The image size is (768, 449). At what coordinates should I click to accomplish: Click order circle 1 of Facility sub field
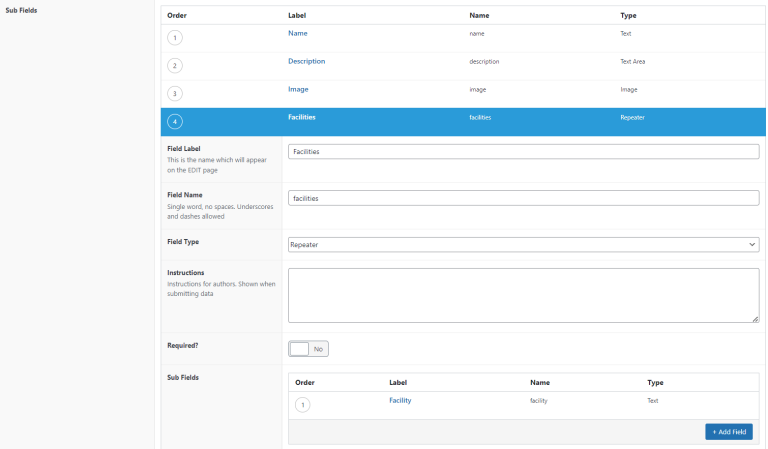click(304, 405)
